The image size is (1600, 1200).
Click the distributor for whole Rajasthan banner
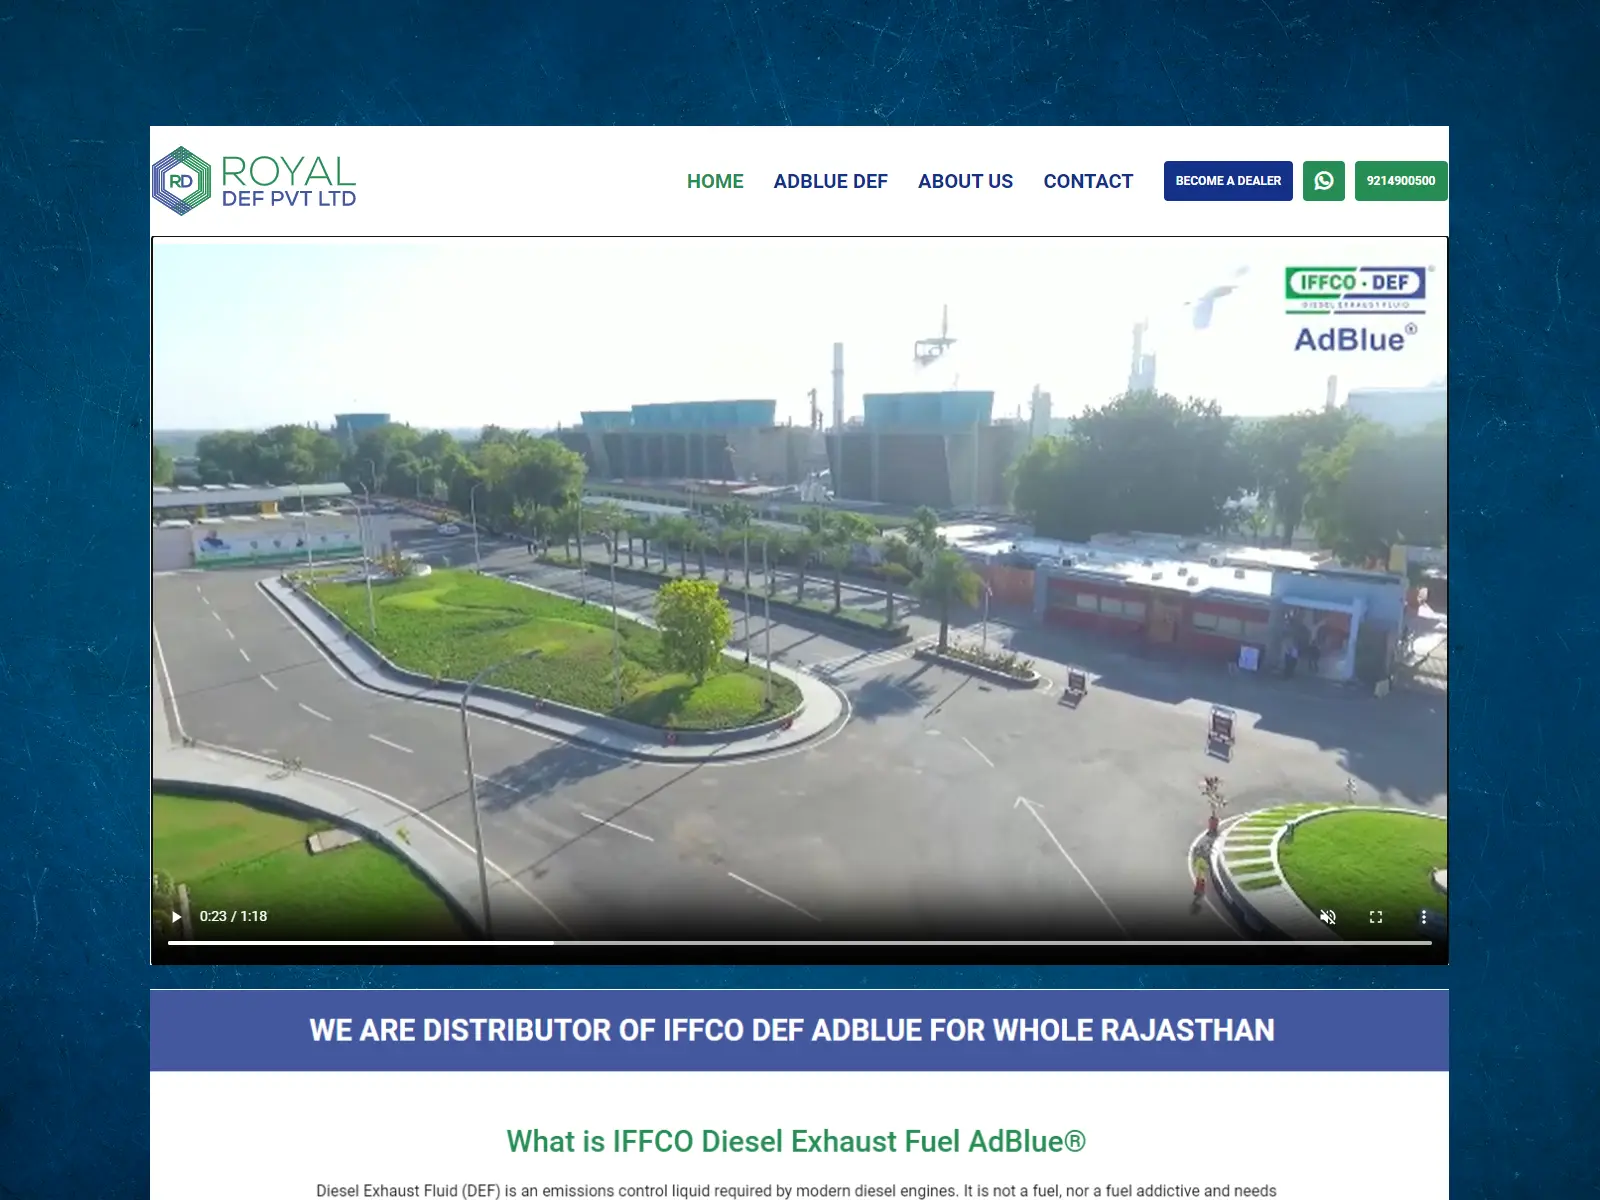coord(799,1030)
